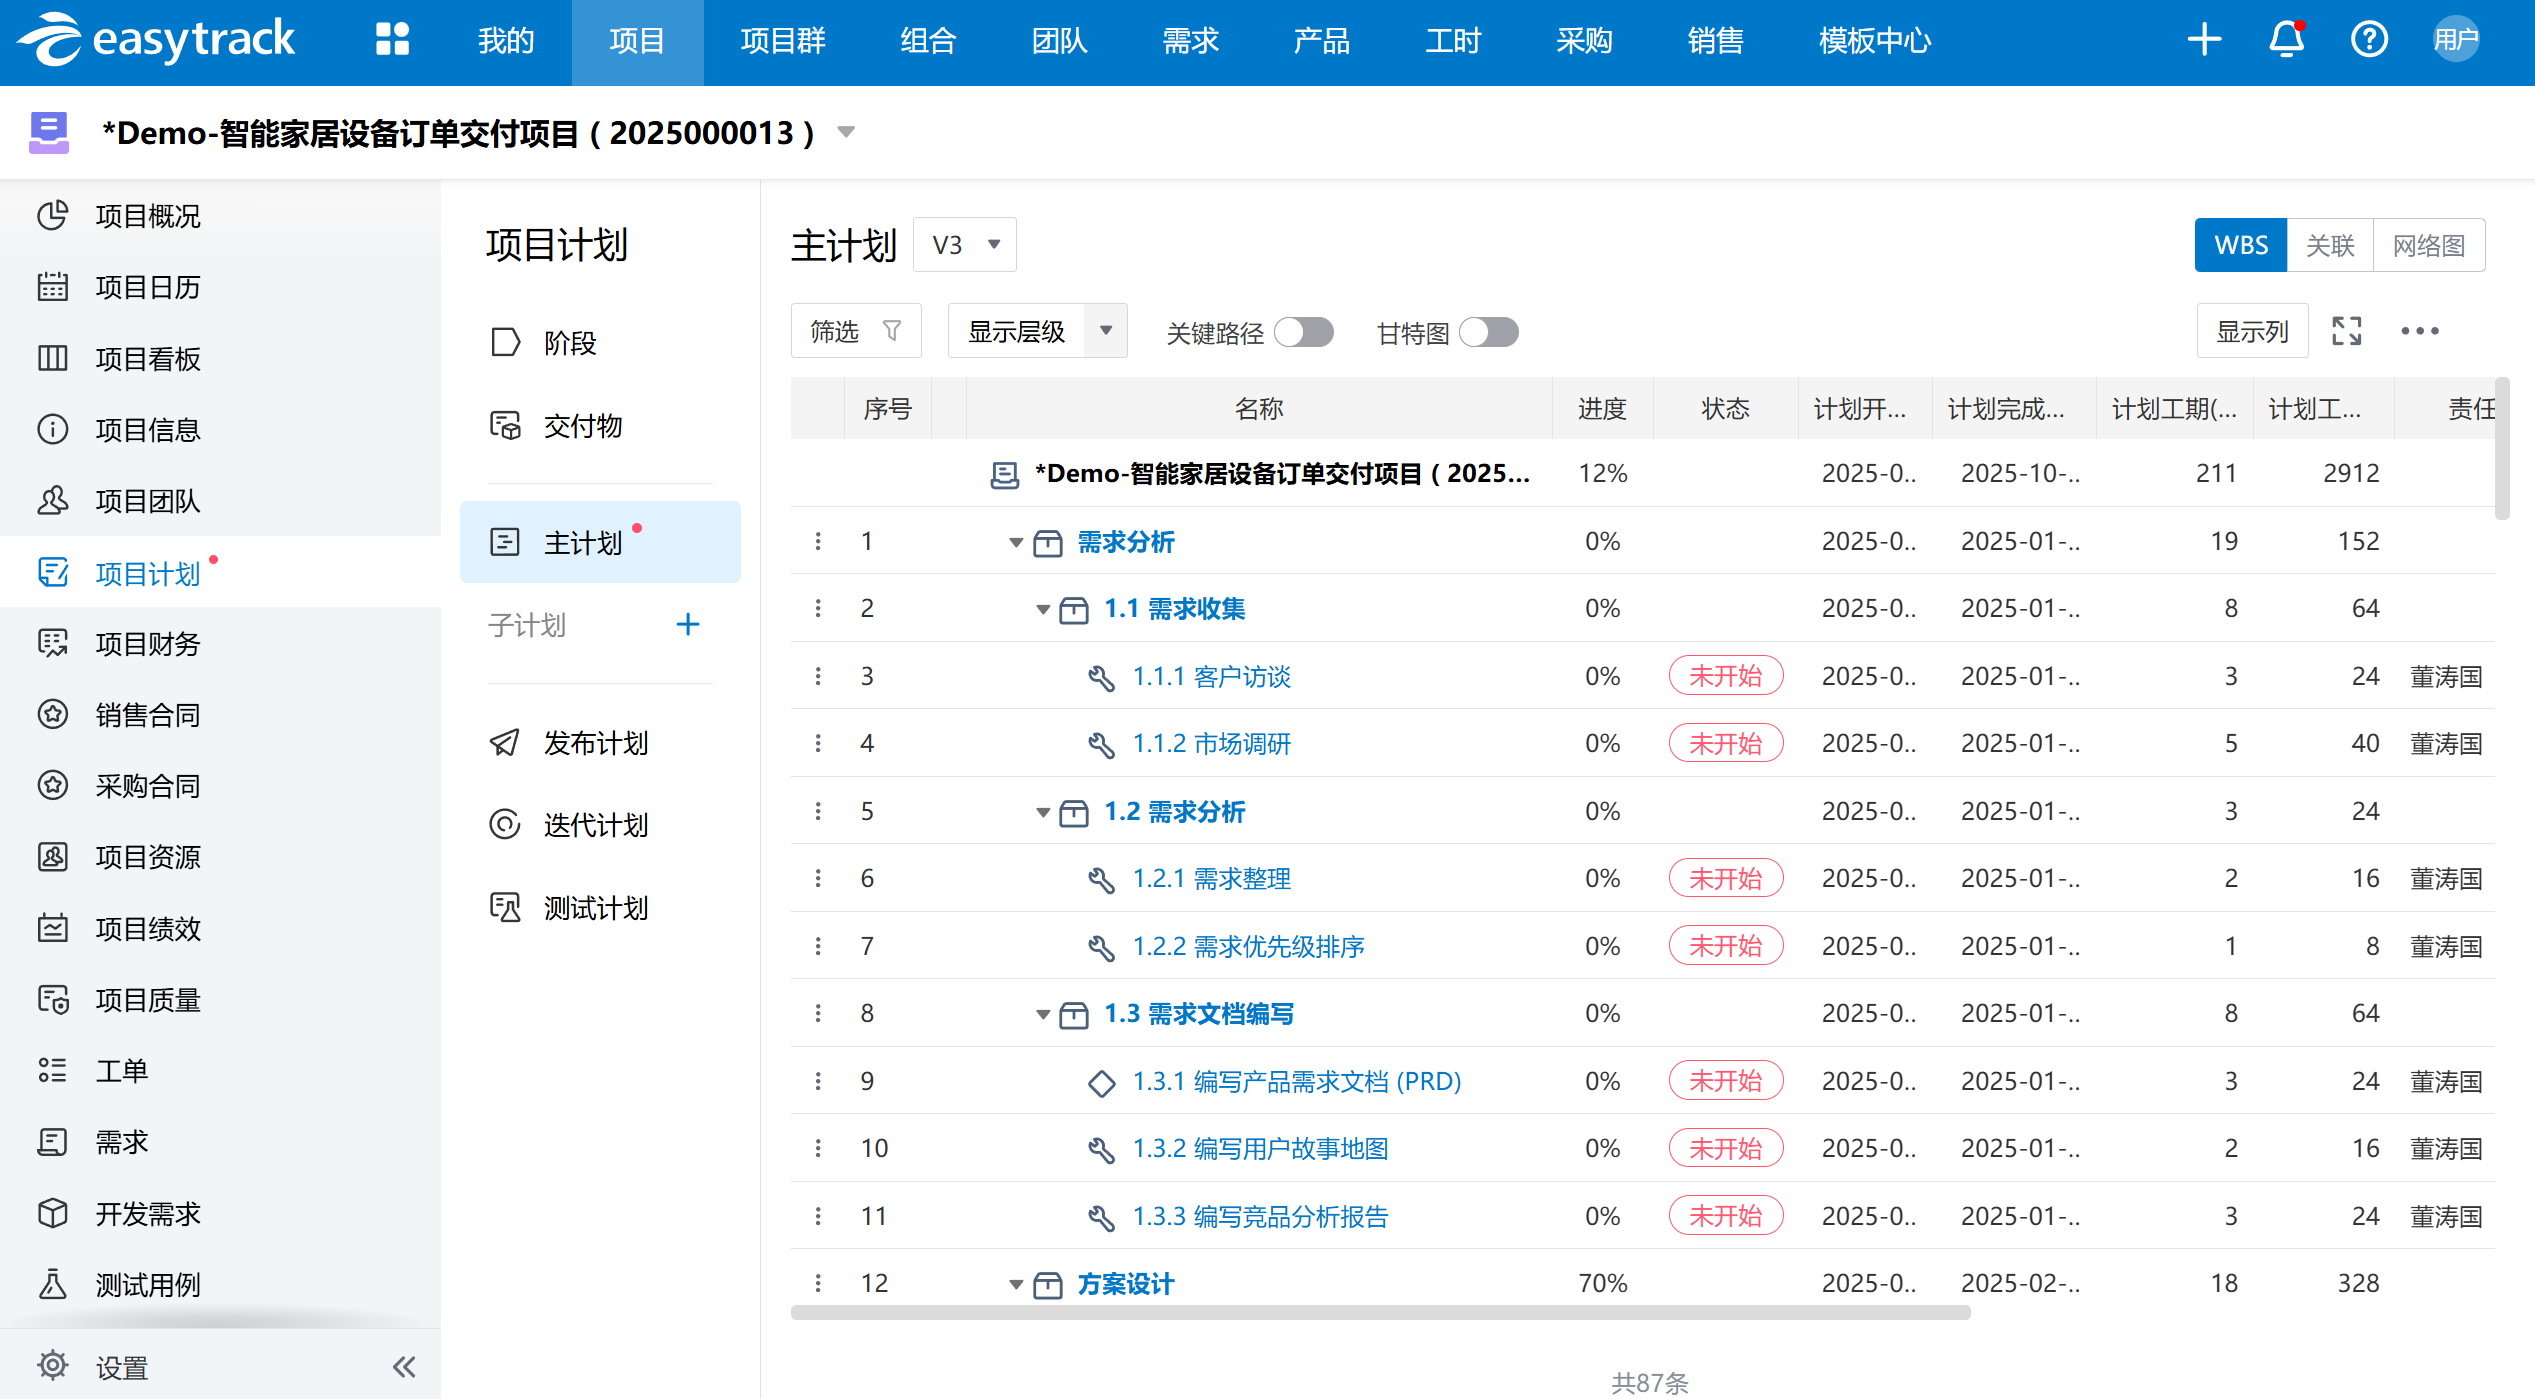
Task: Click the 显示列 button
Action: coord(2252,331)
